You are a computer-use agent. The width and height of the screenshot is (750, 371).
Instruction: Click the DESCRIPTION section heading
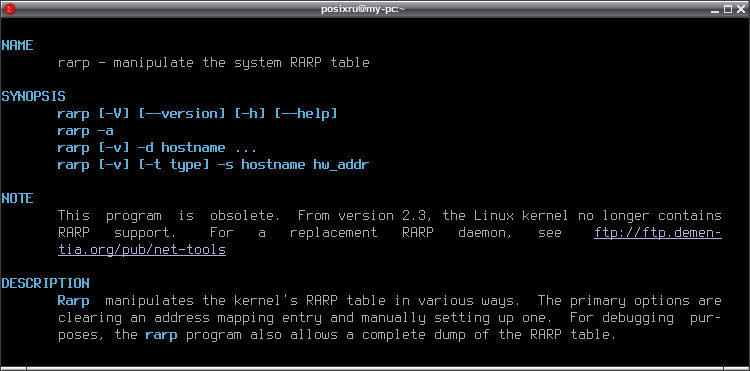coord(45,284)
